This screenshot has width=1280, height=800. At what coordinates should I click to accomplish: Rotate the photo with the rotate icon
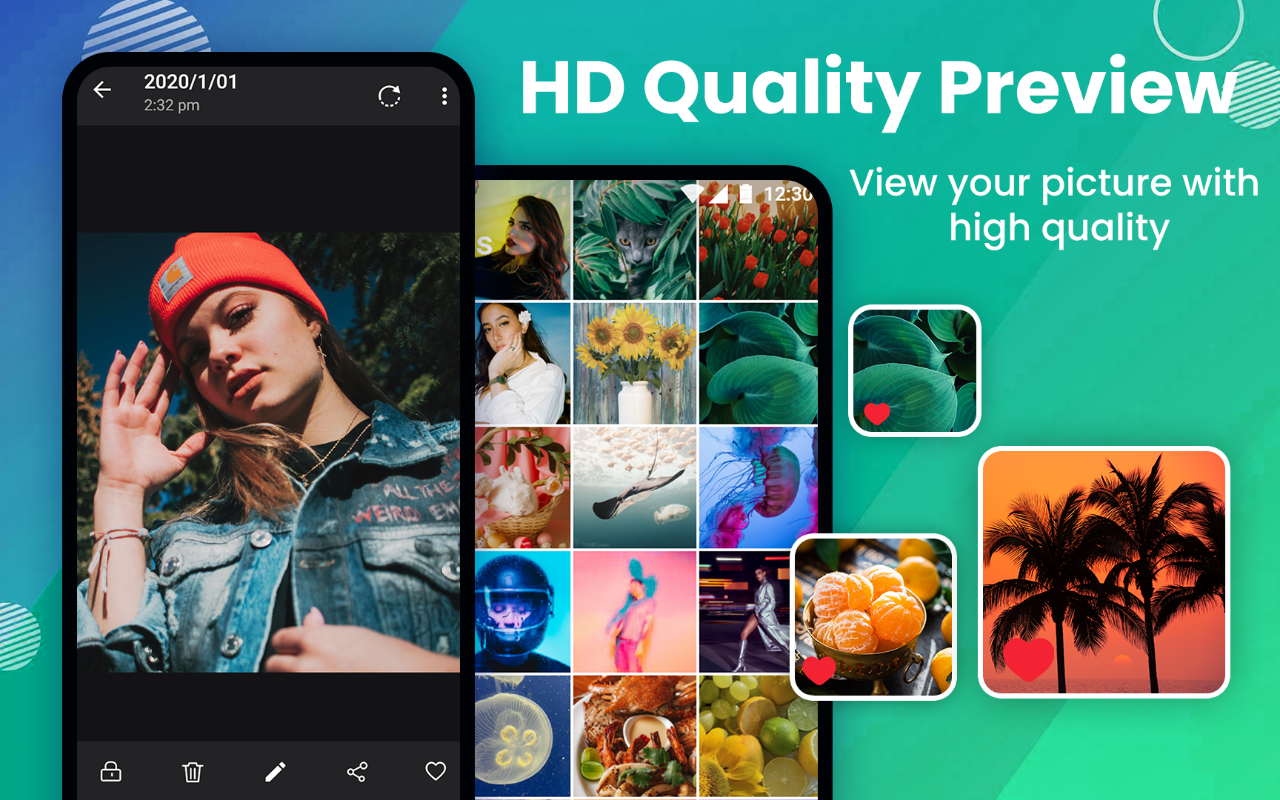(x=390, y=96)
